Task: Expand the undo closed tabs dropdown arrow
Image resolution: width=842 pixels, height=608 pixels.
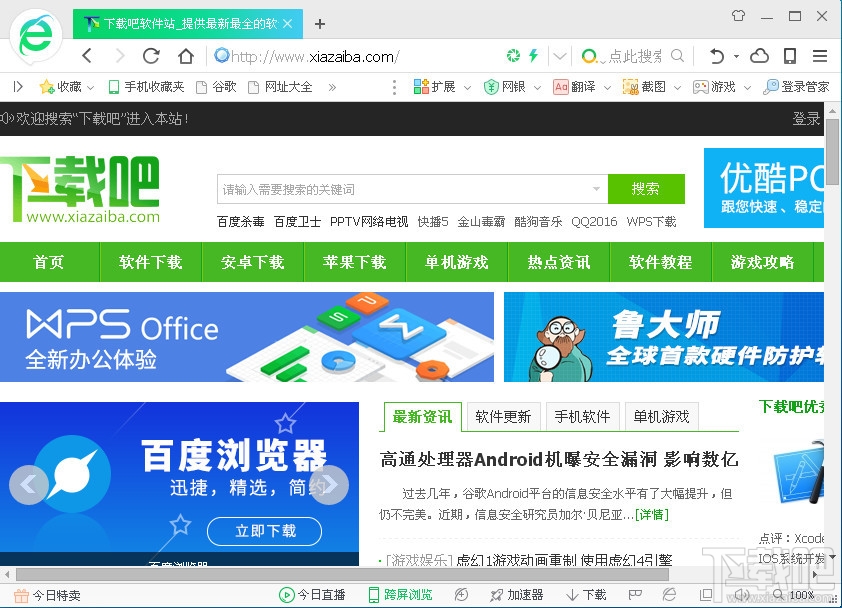Action: pyautogui.click(x=736, y=56)
